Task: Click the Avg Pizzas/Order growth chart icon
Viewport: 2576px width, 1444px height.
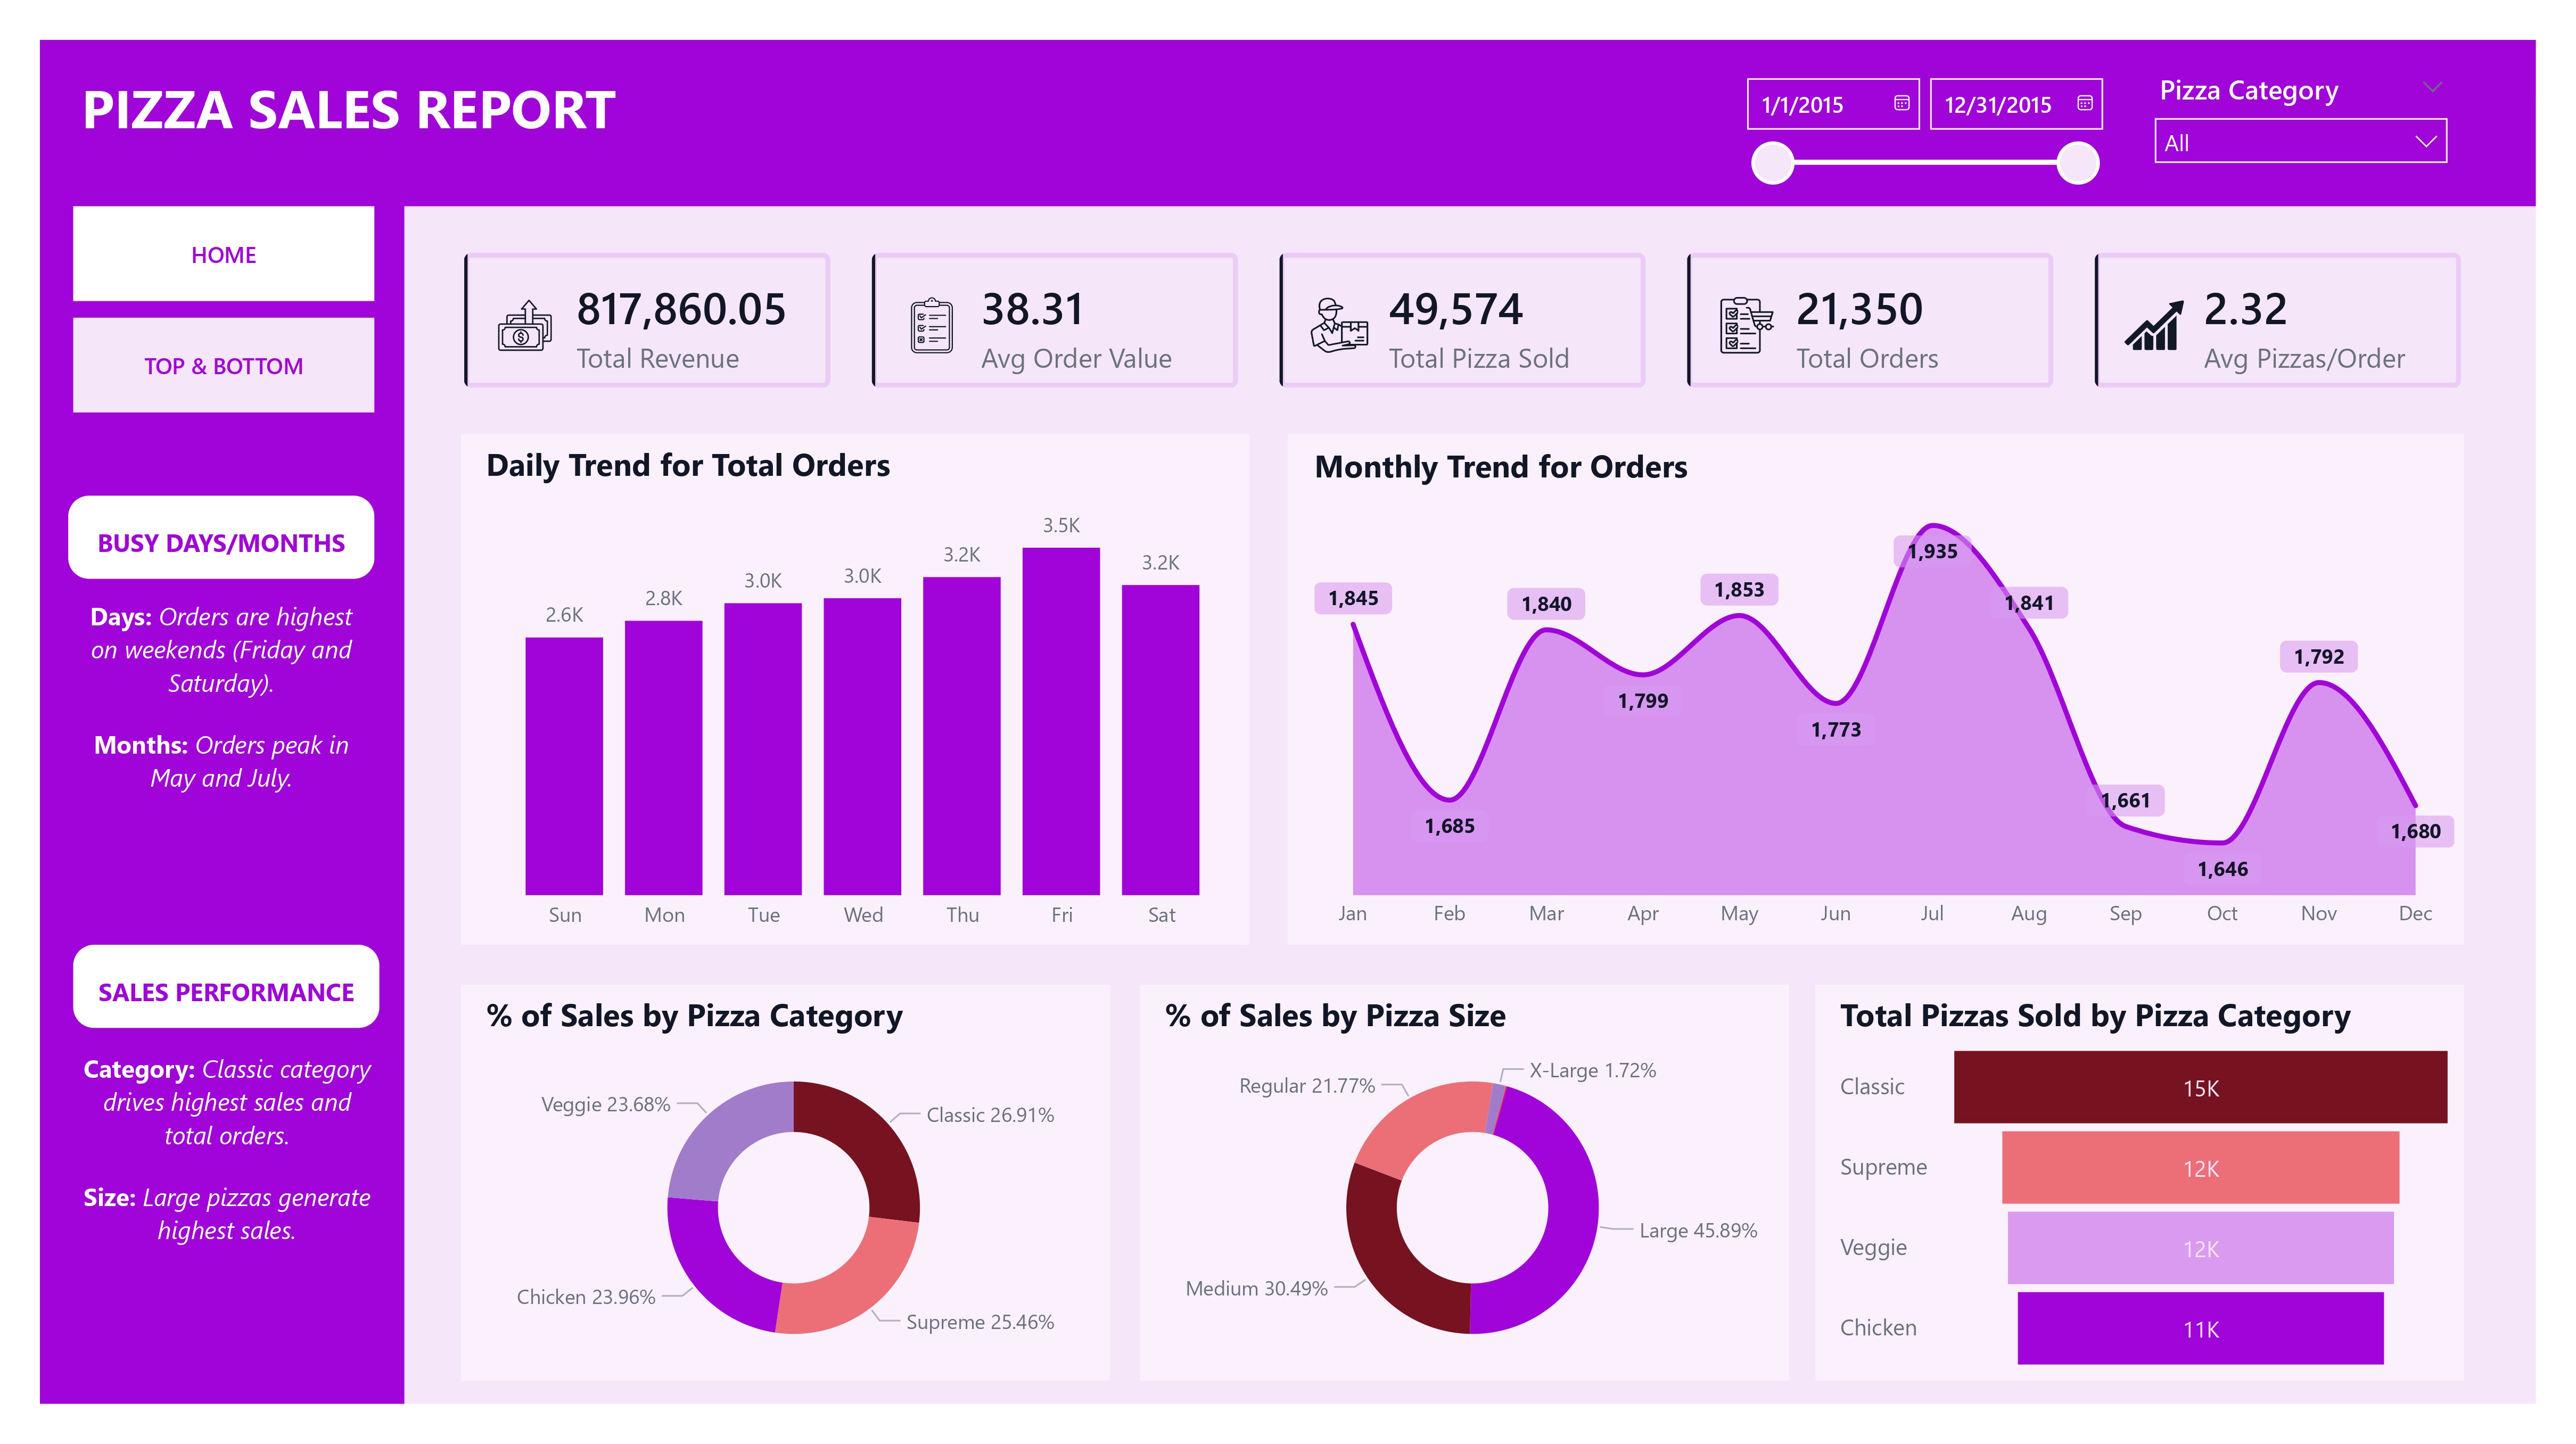Action: [2153, 326]
